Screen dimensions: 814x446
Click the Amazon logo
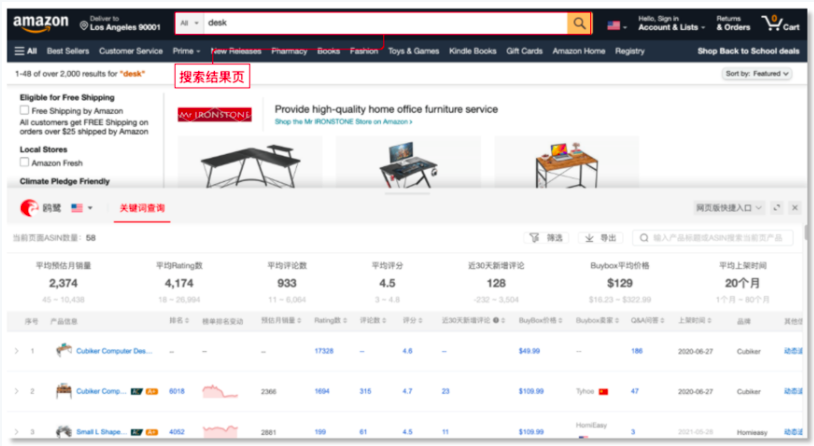coord(40,23)
